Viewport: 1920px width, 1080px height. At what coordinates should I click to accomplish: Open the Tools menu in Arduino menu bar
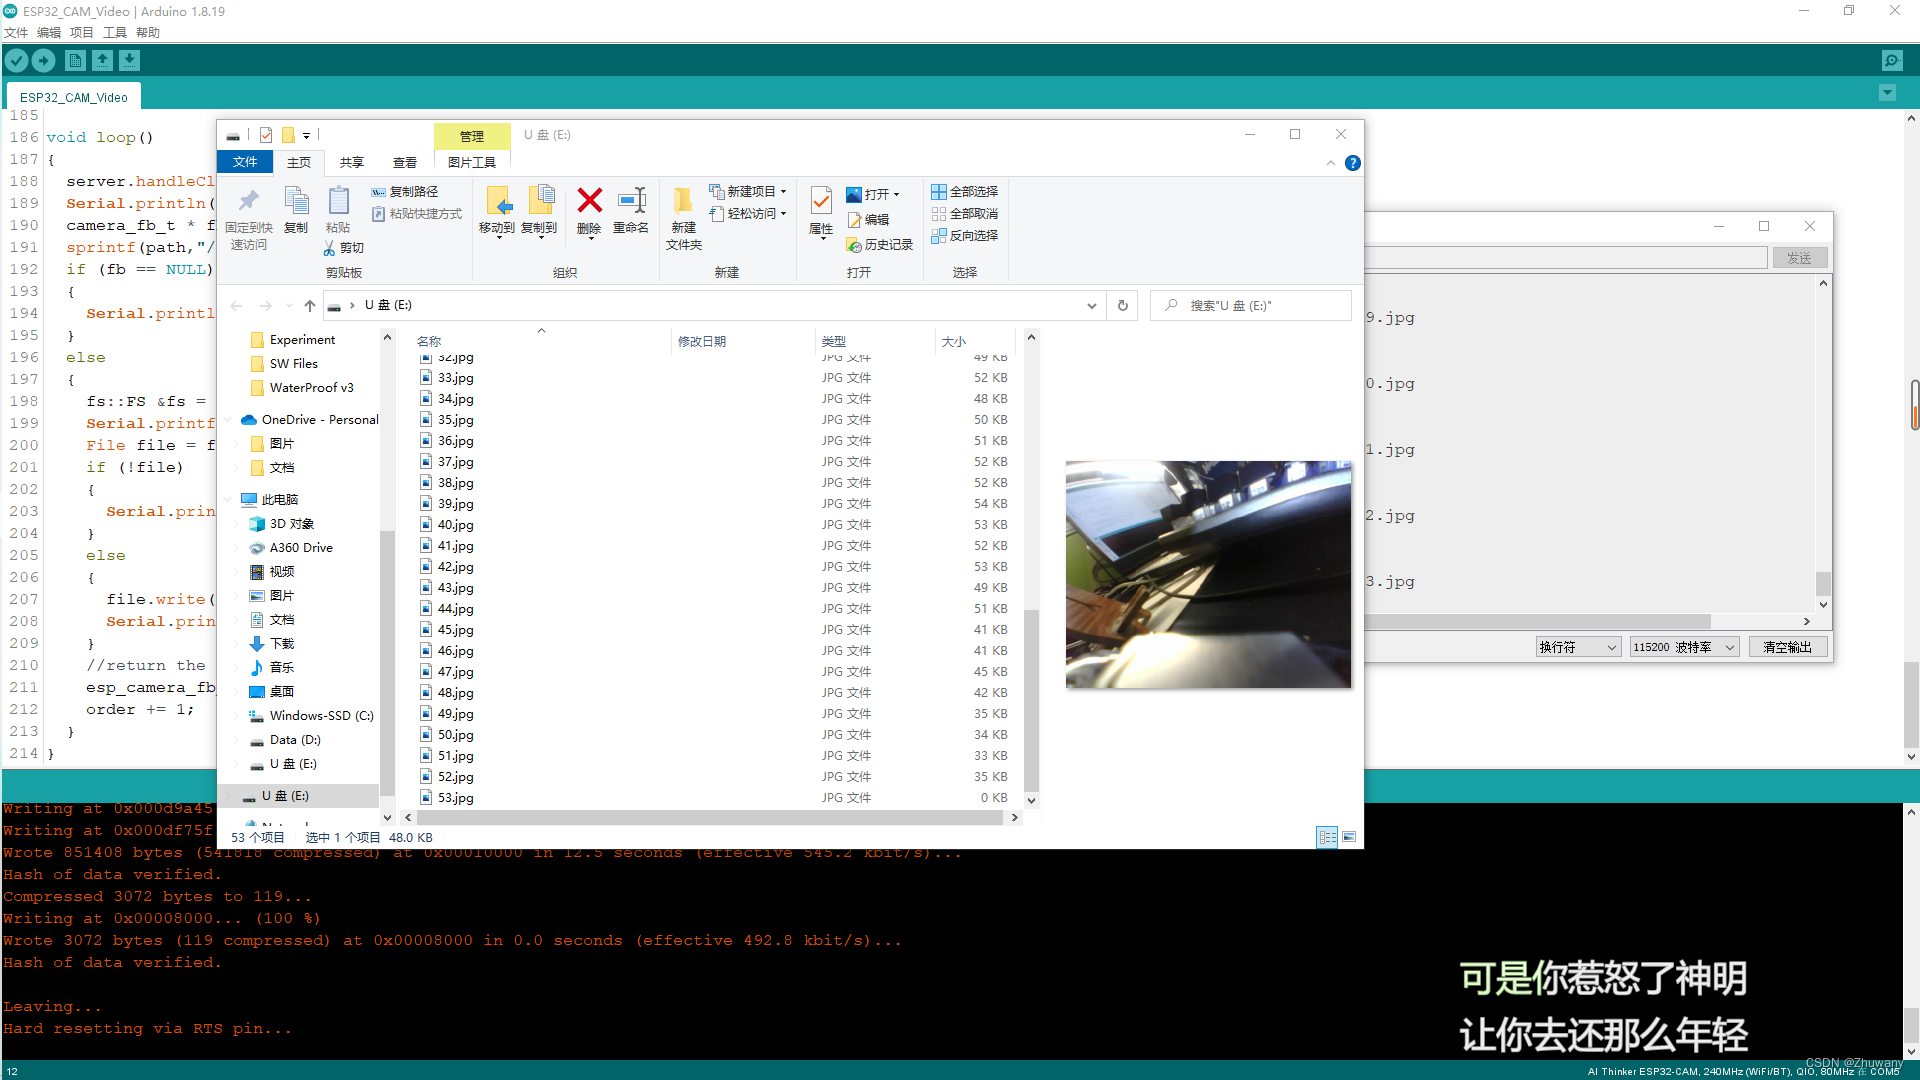[115, 32]
